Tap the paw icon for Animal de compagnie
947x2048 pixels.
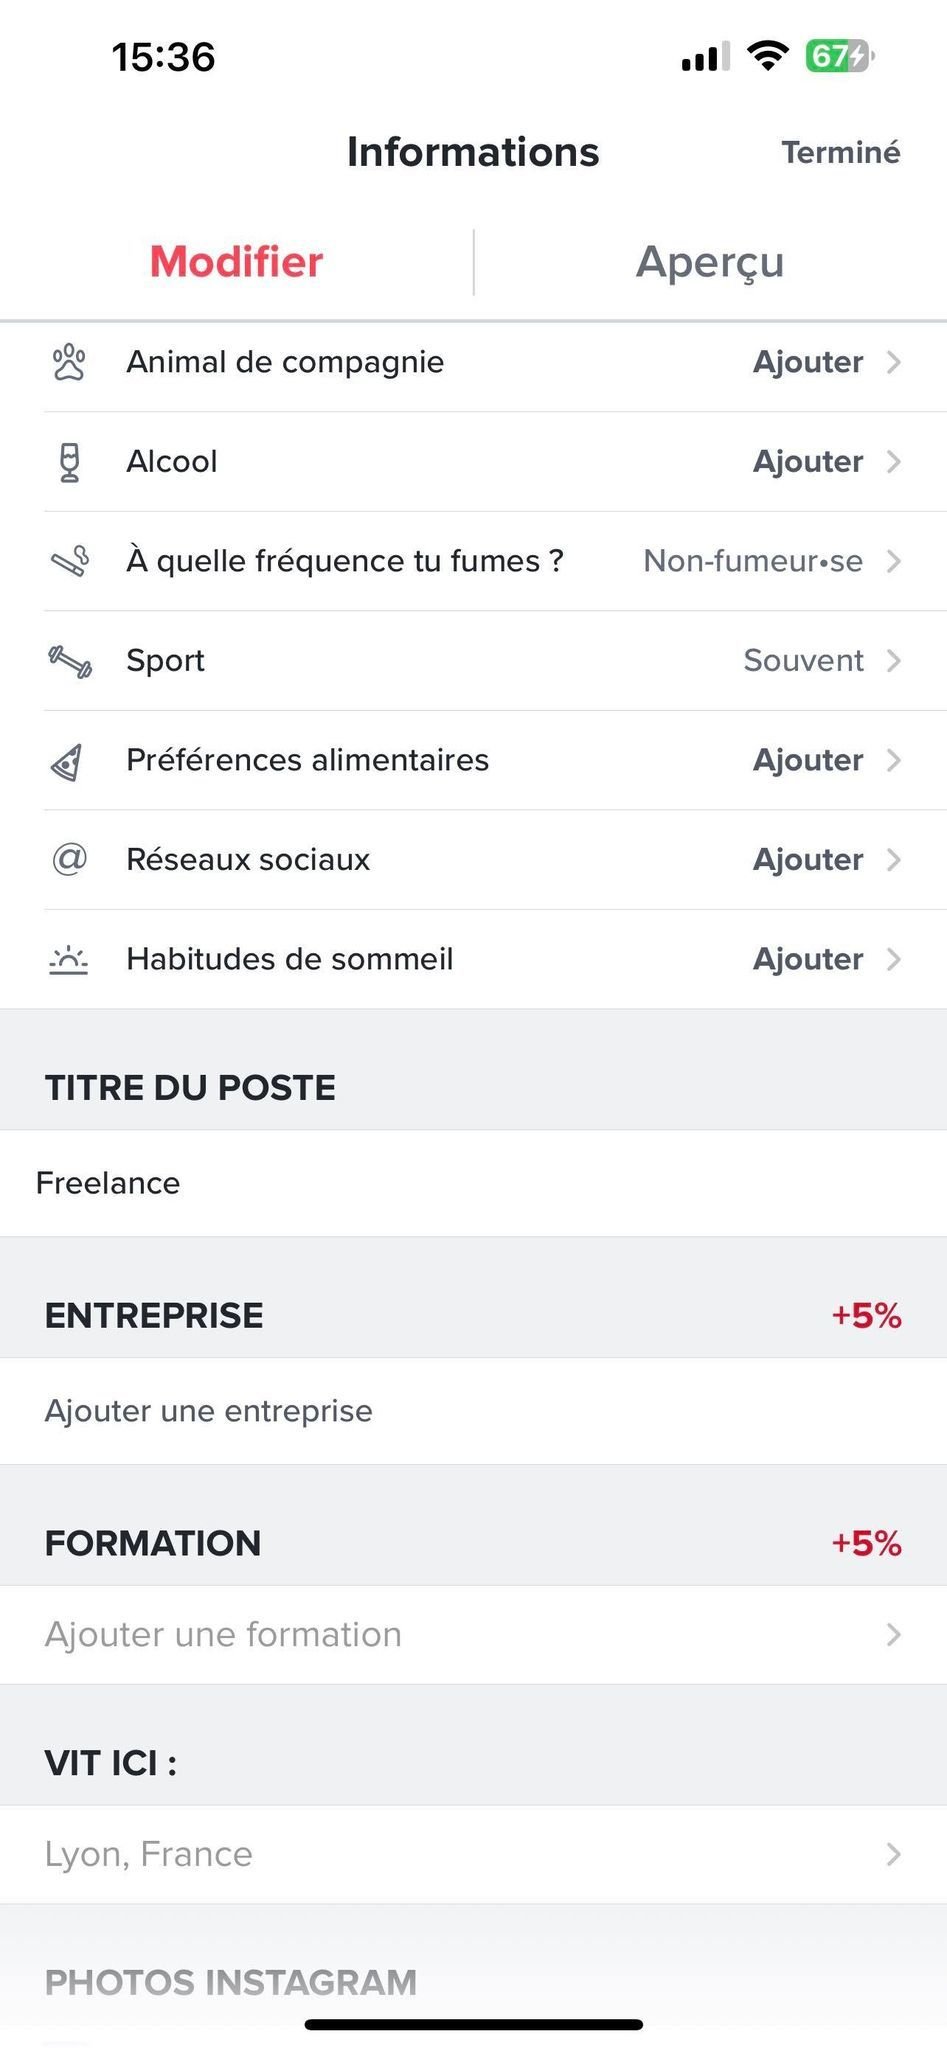coord(69,362)
